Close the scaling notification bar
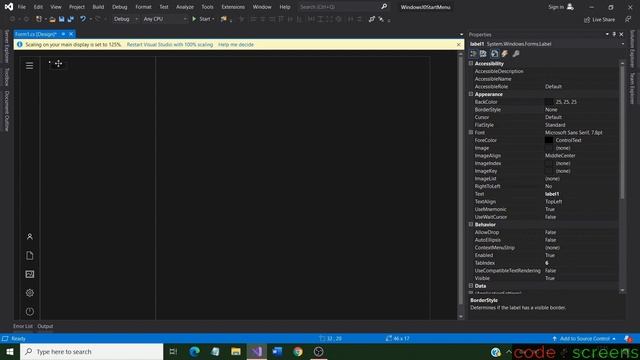Viewport: 640px width, 360px height. tap(458, 44)
